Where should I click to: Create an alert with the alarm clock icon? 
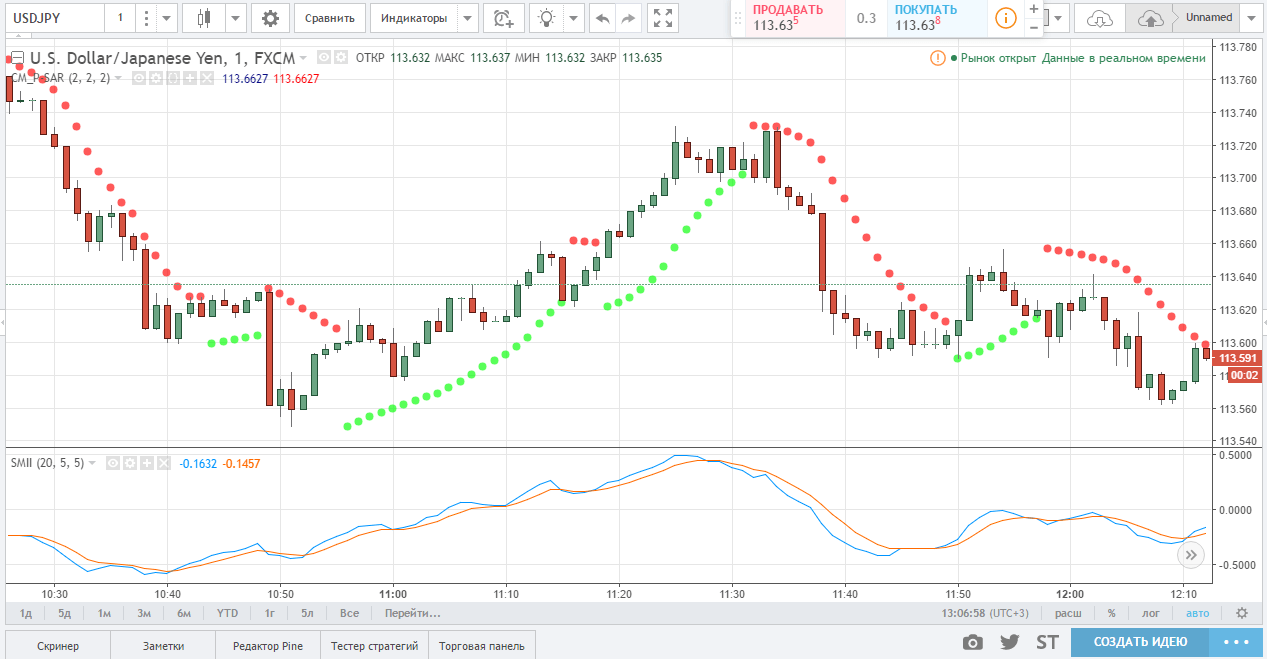click(x=503, y=18)
